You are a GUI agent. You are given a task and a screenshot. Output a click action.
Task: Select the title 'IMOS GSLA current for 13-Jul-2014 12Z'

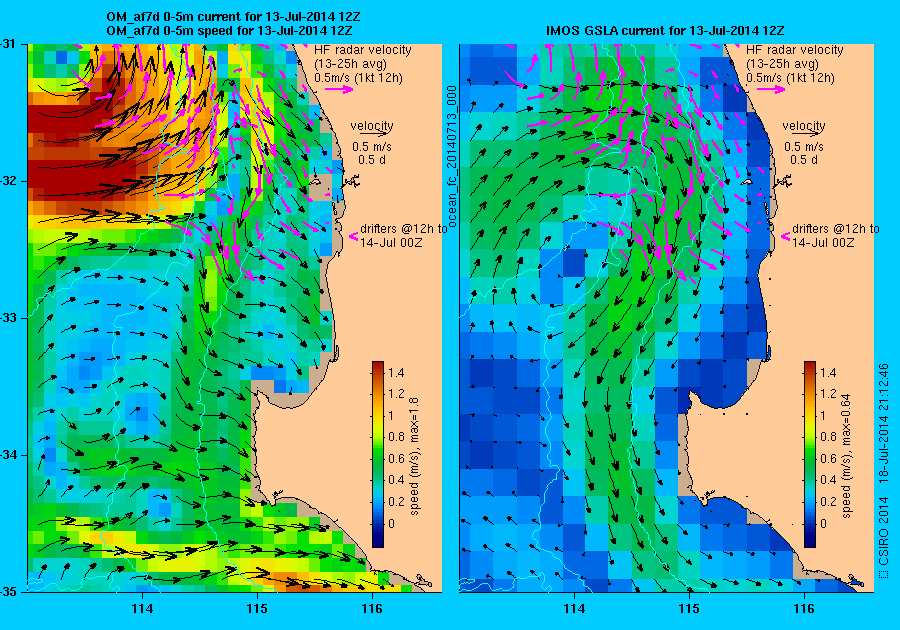coord(665,30)
